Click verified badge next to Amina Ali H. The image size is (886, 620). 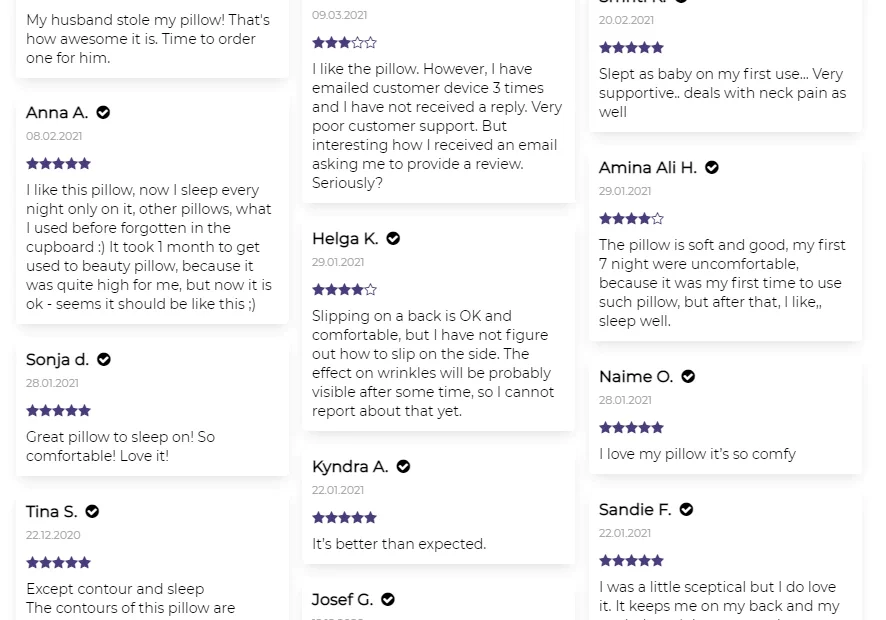712,168
